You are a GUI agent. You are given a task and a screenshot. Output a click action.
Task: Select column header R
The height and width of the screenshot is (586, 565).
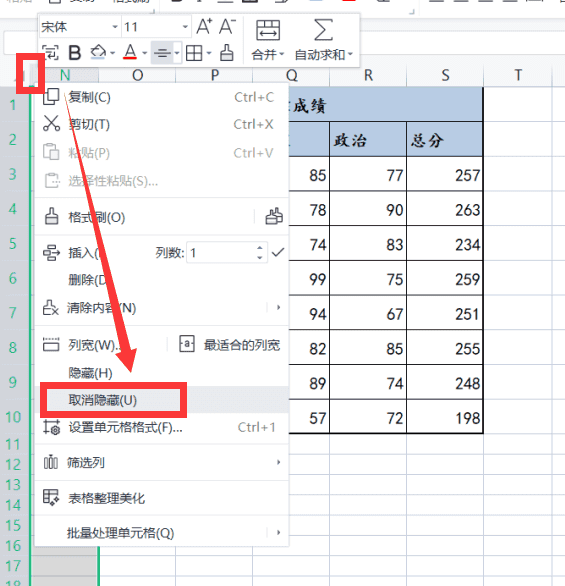(x=368, y=75)
